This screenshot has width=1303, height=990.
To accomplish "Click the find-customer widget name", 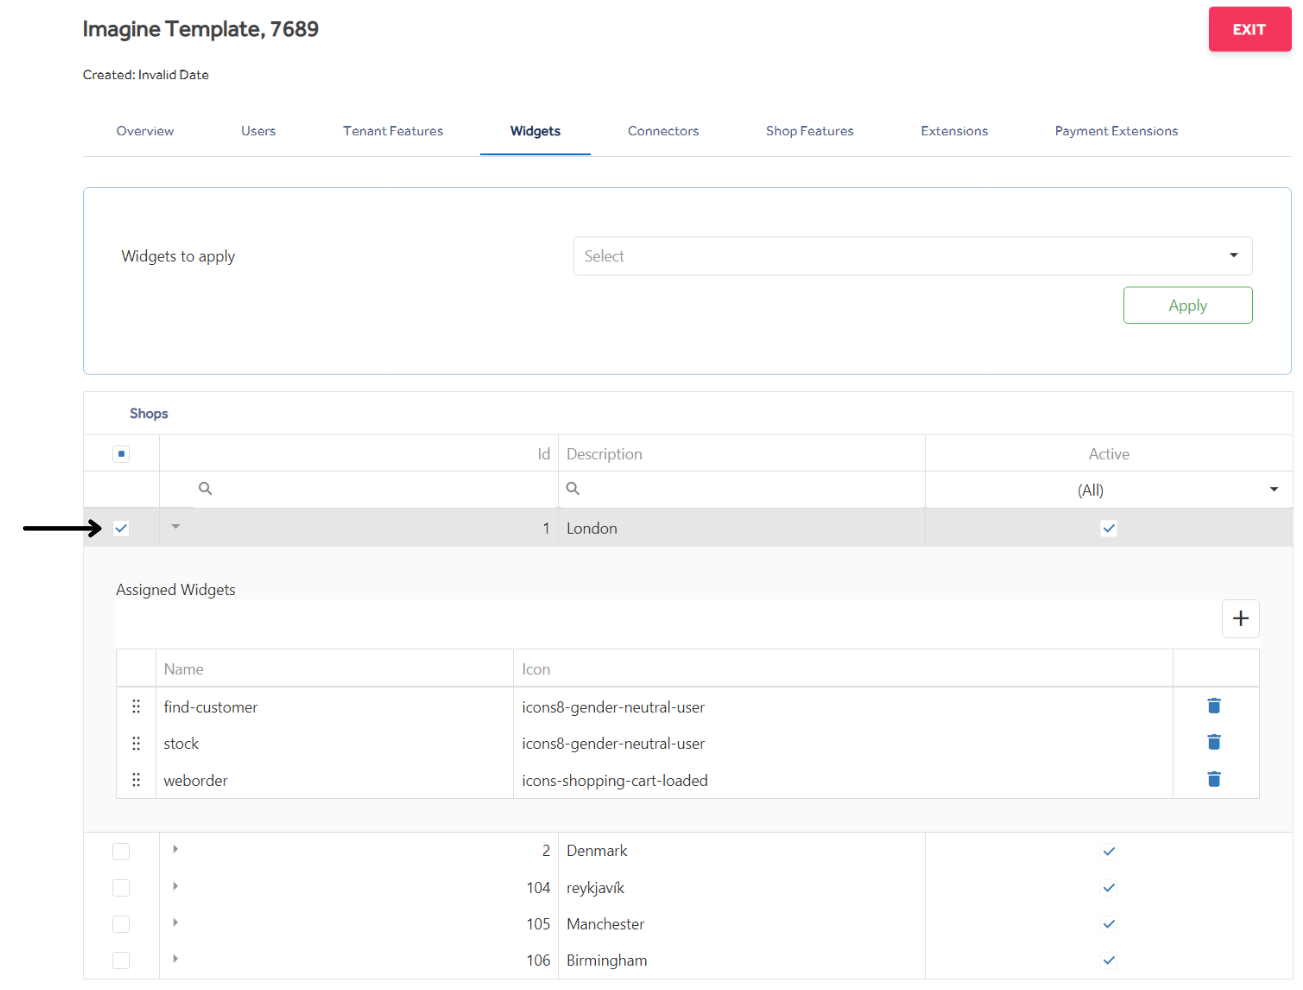I will (211, 707).
